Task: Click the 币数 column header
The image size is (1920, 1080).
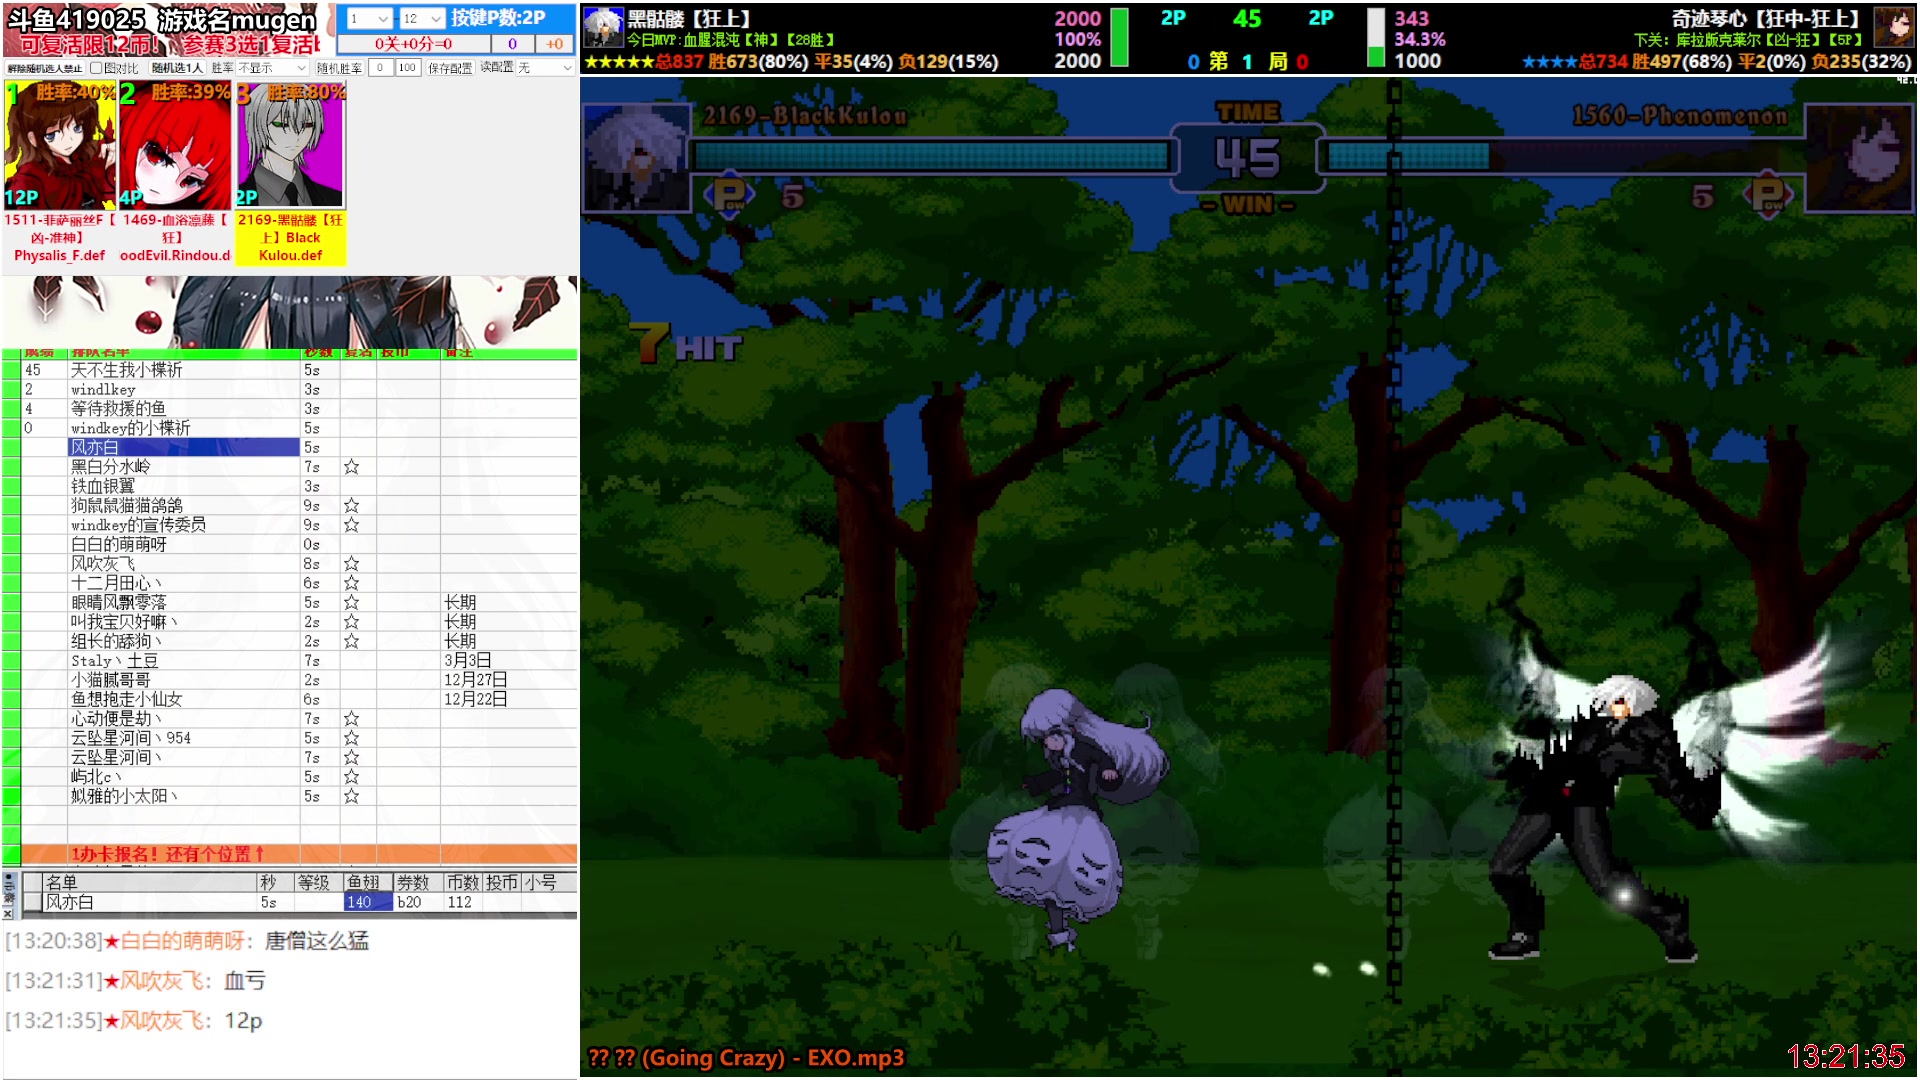Action: 463,882
